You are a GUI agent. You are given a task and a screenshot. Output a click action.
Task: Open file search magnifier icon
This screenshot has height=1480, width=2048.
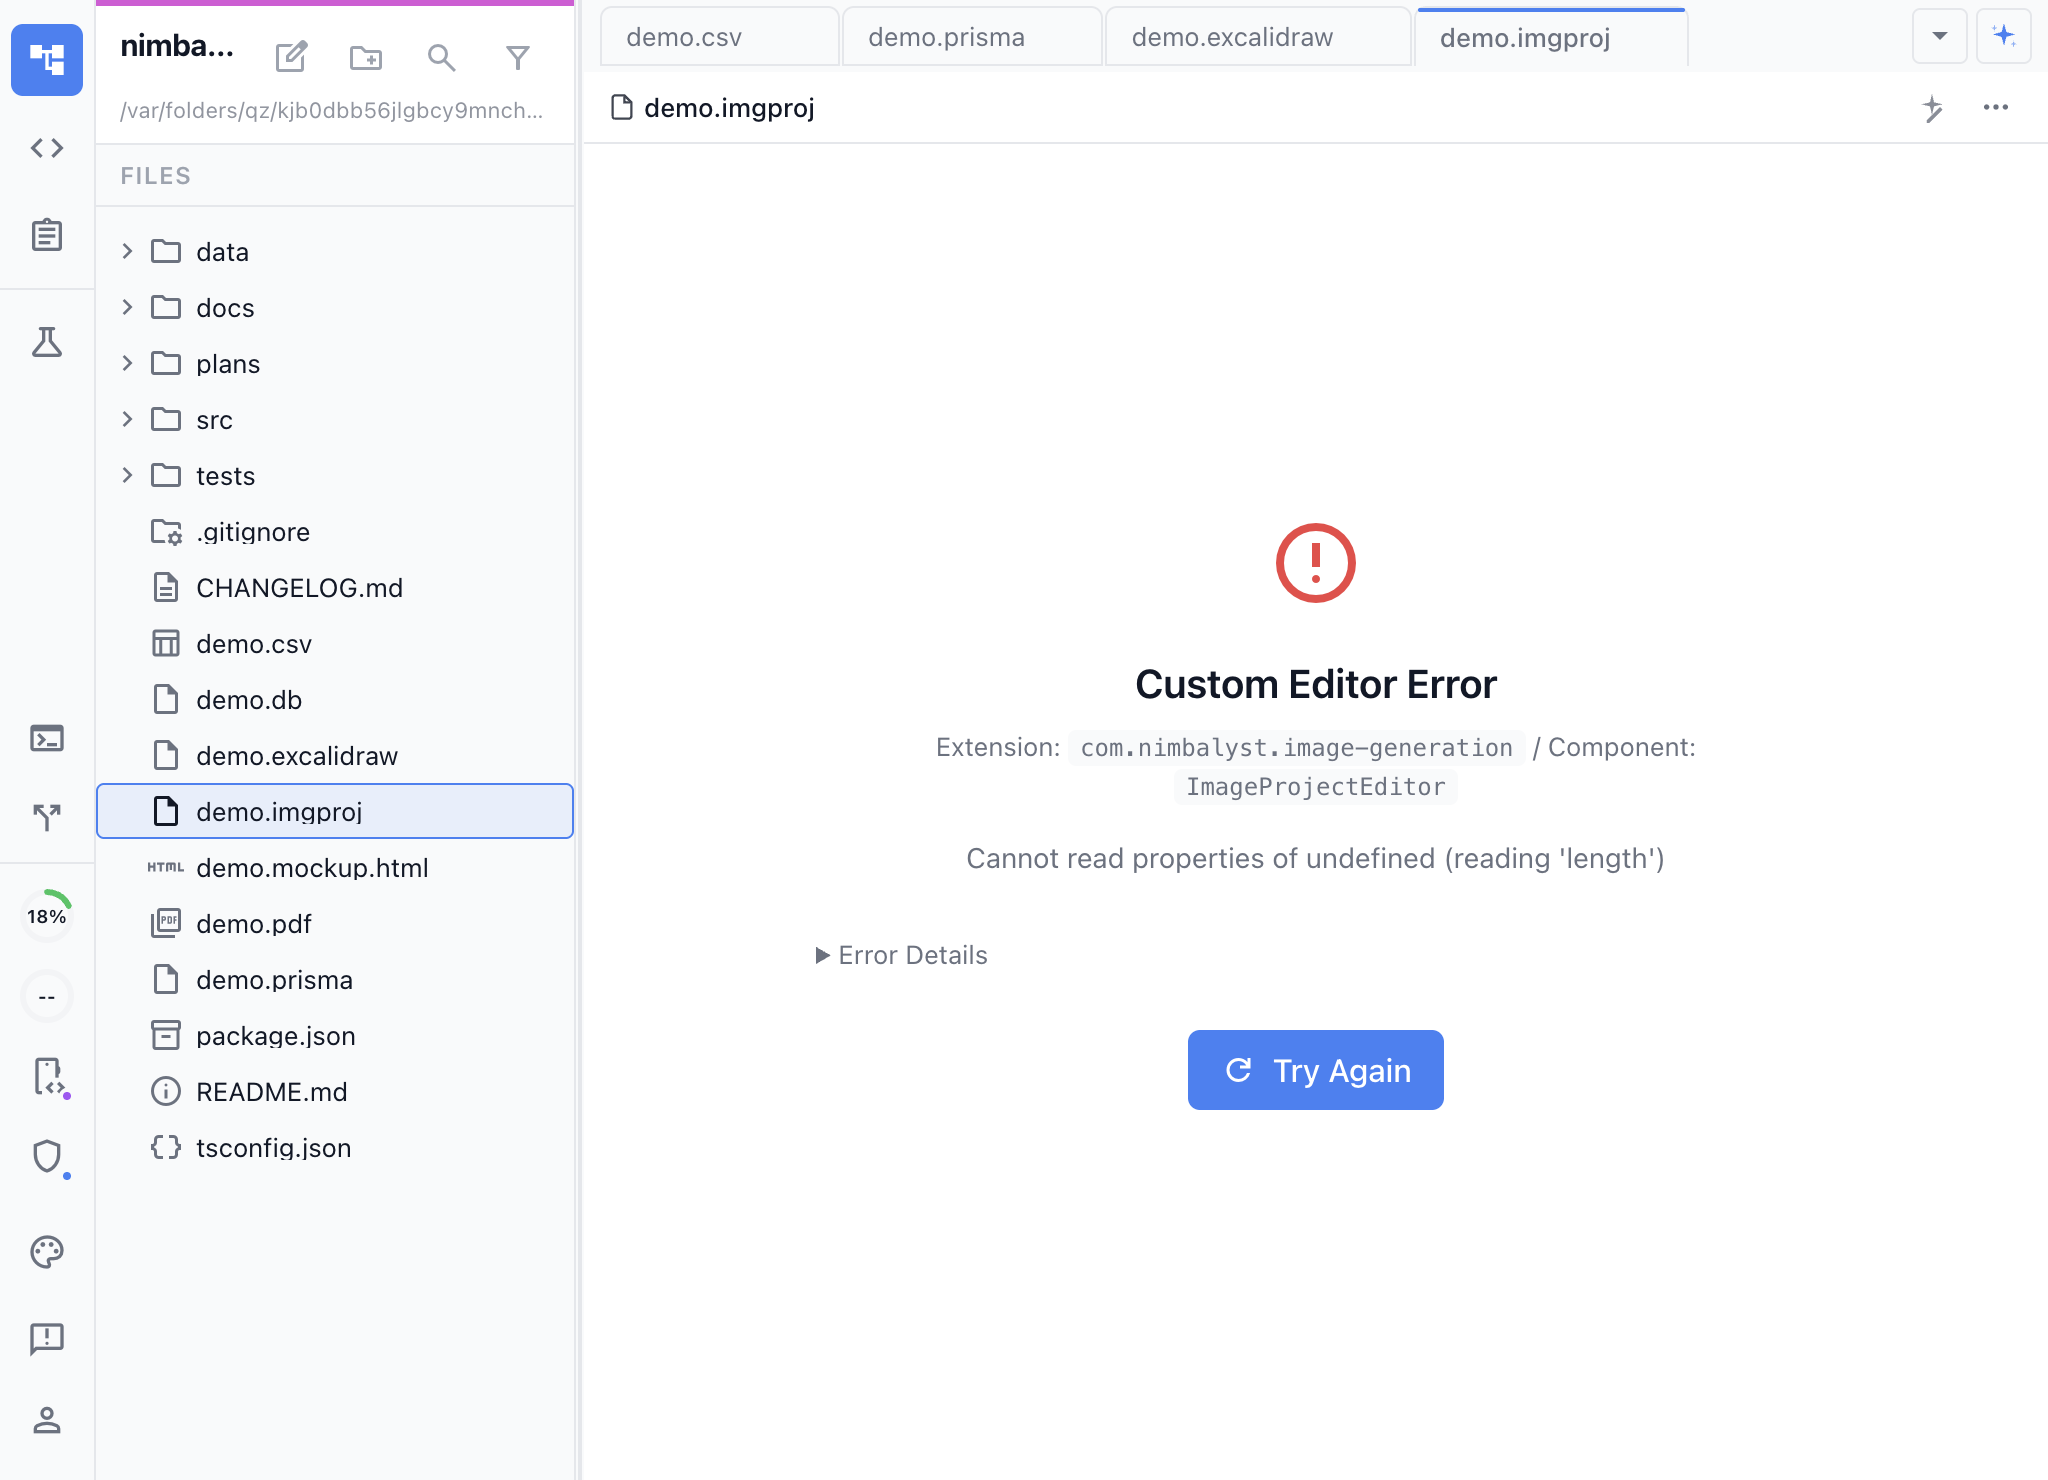(441, 57)
